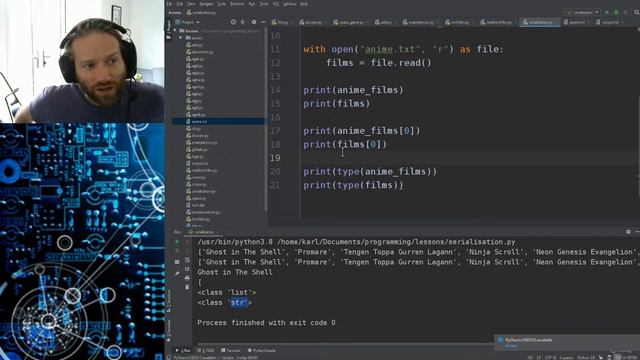Click 'print(type(films))' on line 21
The width and height of the screenshot is (640, 360).
point(353,185)
